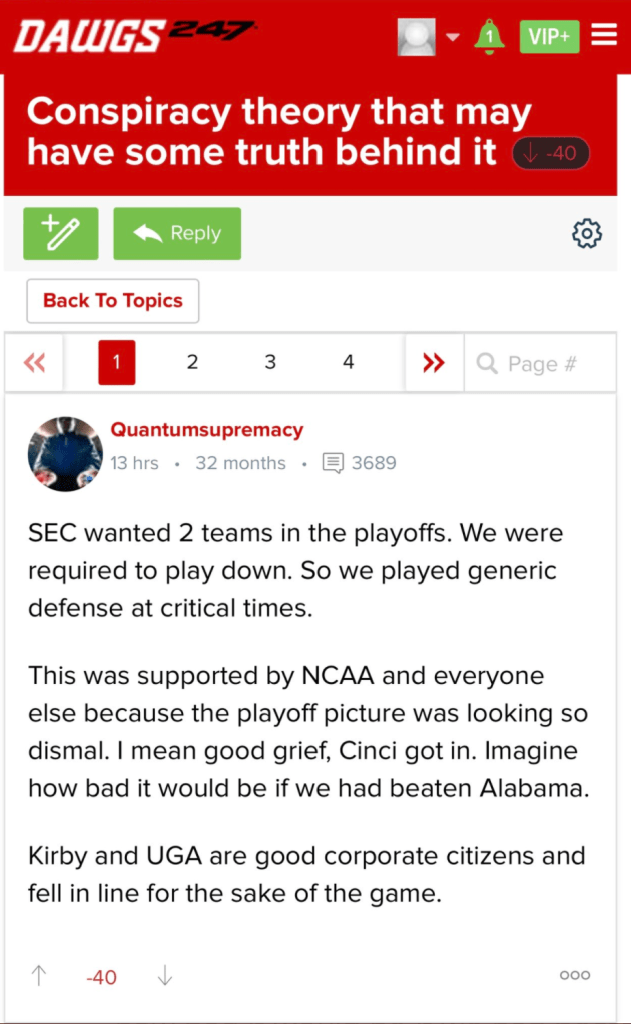631x1024 pixels.
Task: Click the notification bell icon
Action: pos(489,36)
